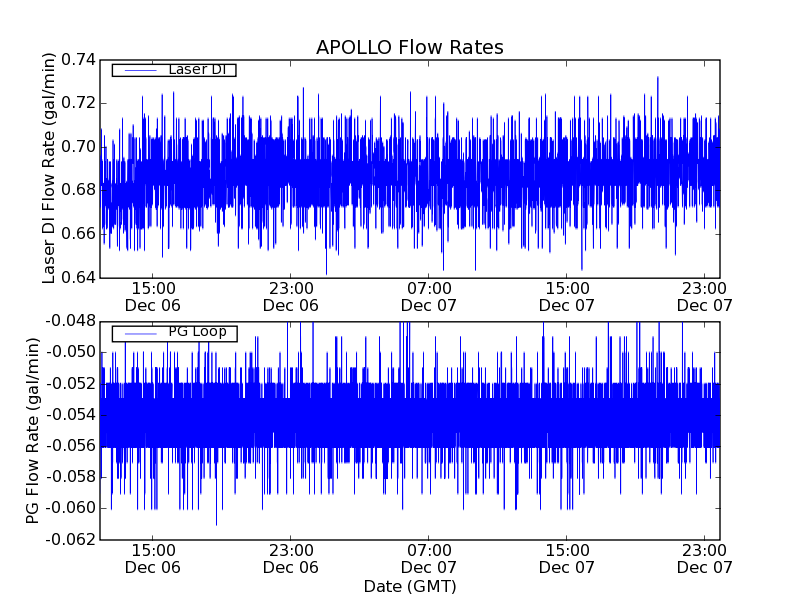Click the "APOLLO Flow Rates" chart title
This screenshot has height=600, width=800.
point(410,47)
